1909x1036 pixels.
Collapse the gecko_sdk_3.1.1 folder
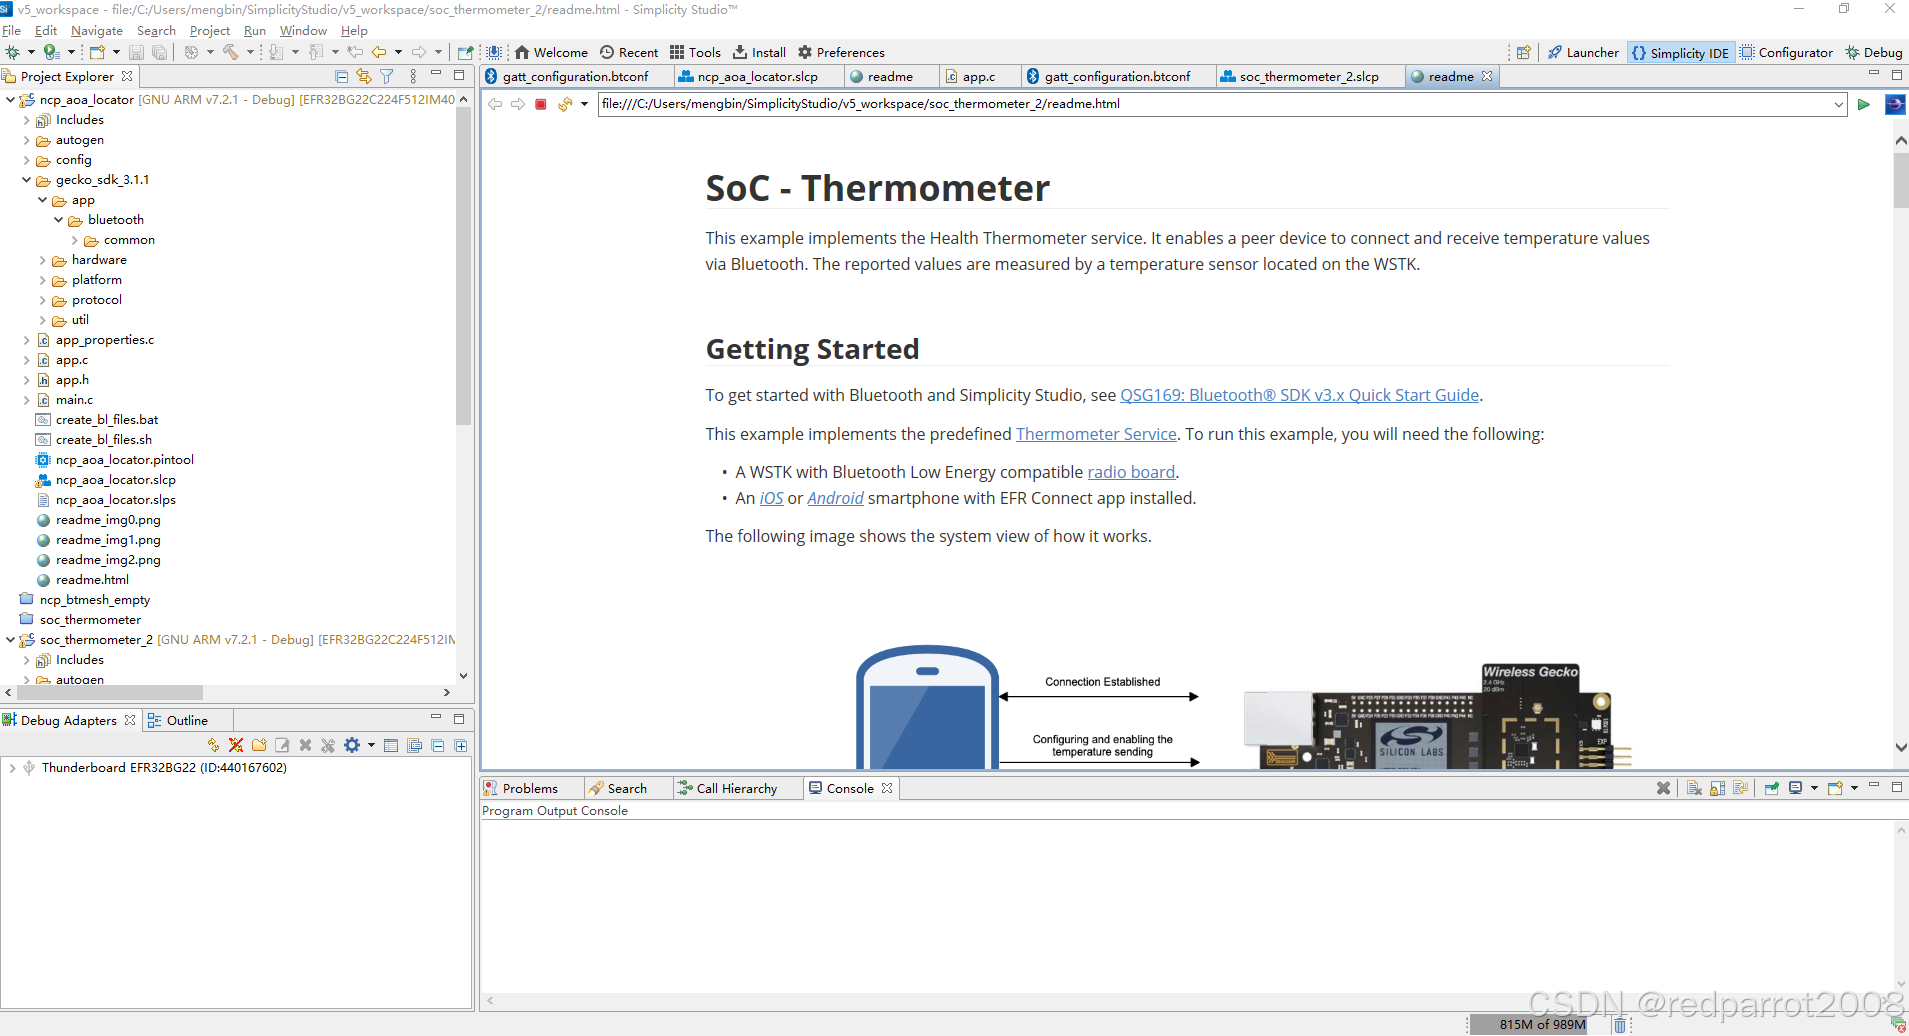[x=27, y=180]
